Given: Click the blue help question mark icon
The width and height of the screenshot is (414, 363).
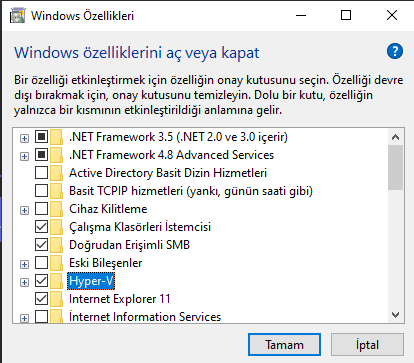Looking at the screenshot, I should coord(395,51).
